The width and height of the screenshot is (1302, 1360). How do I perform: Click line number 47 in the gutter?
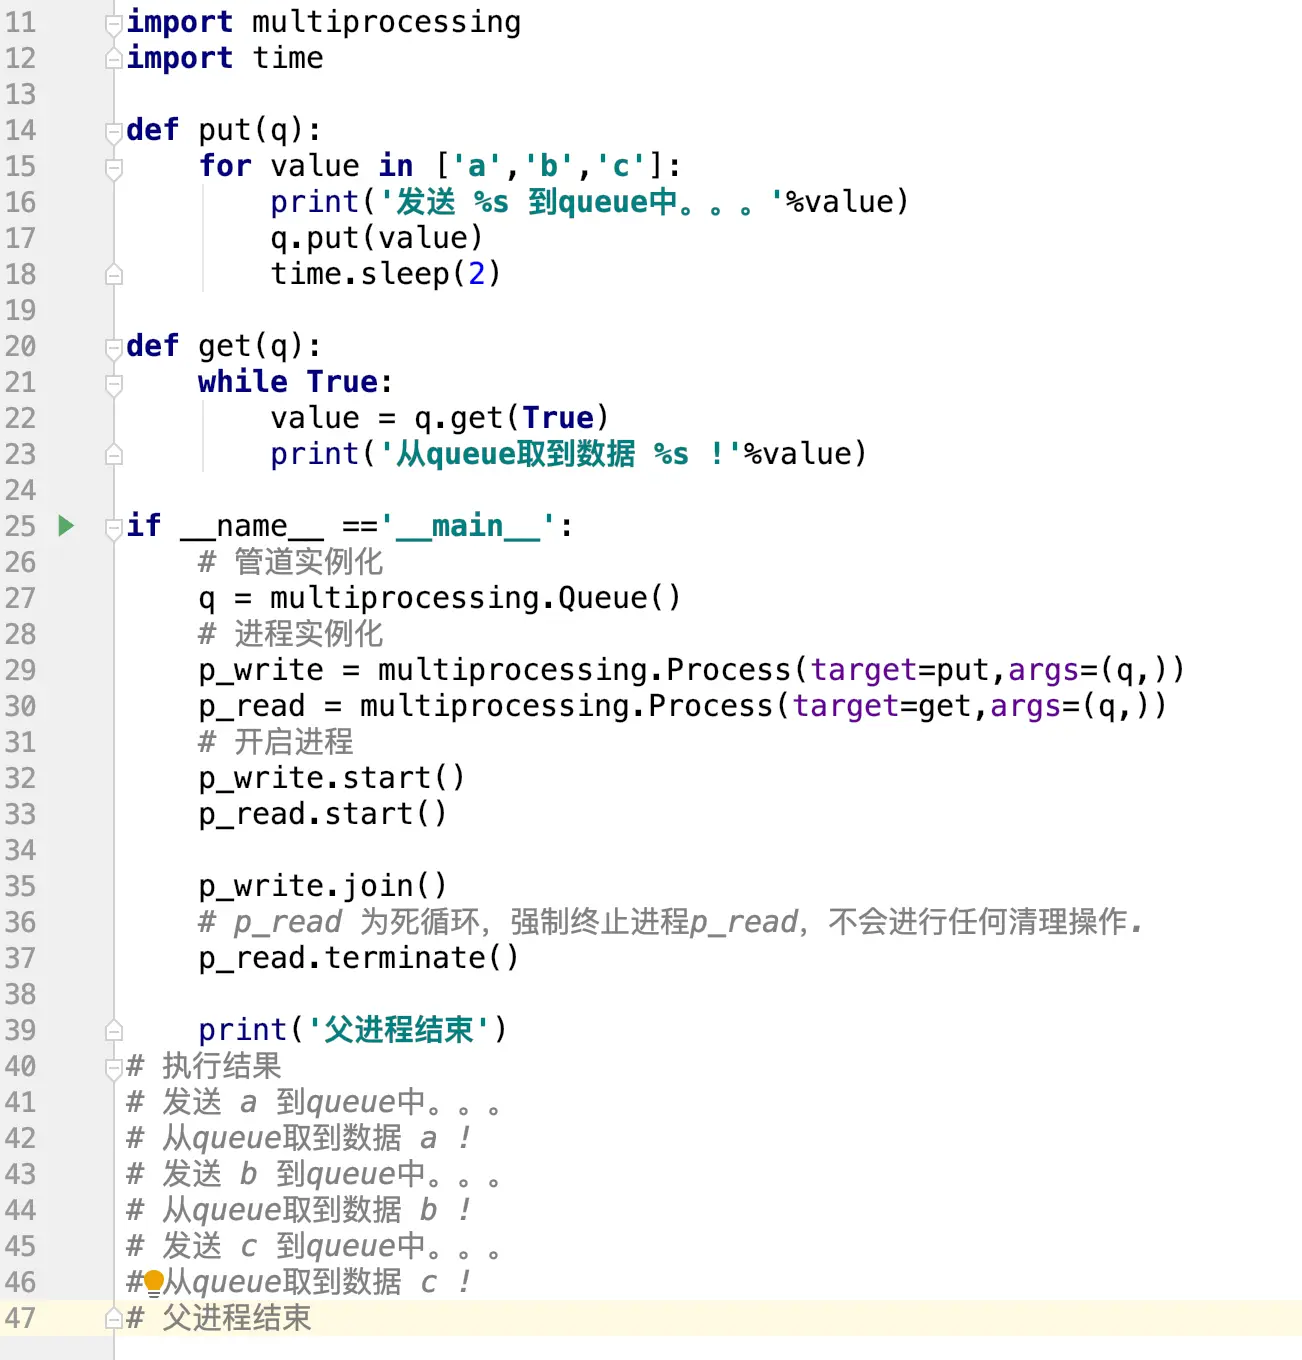[x=20, y=1318]
